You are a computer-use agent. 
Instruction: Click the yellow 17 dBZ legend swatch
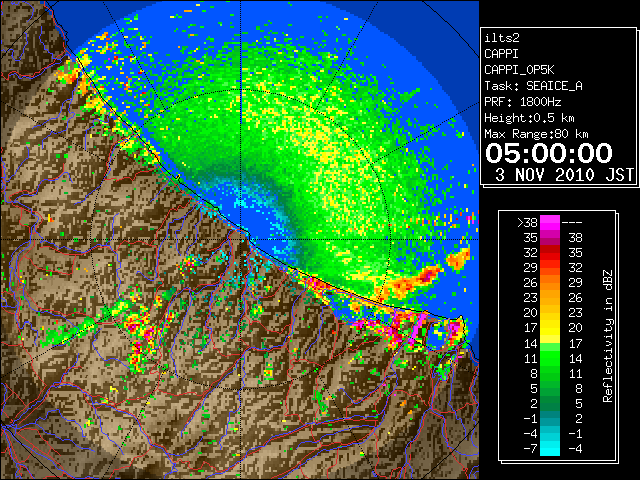coord(550,328)
